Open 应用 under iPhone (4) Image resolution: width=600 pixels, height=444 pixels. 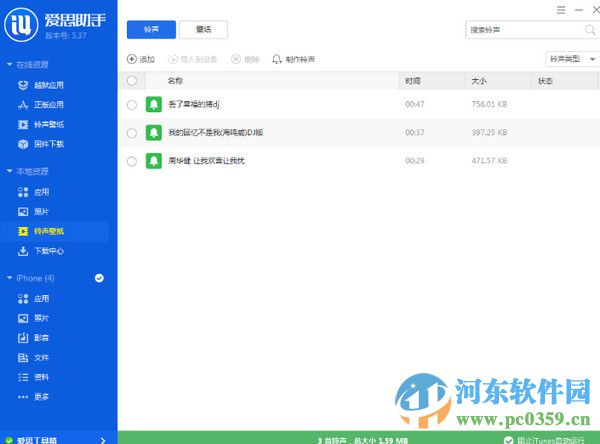pos(33,299)
